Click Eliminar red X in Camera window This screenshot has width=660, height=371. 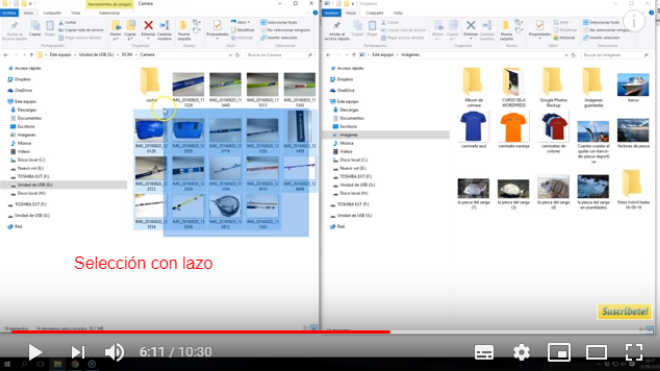(148, 29)
